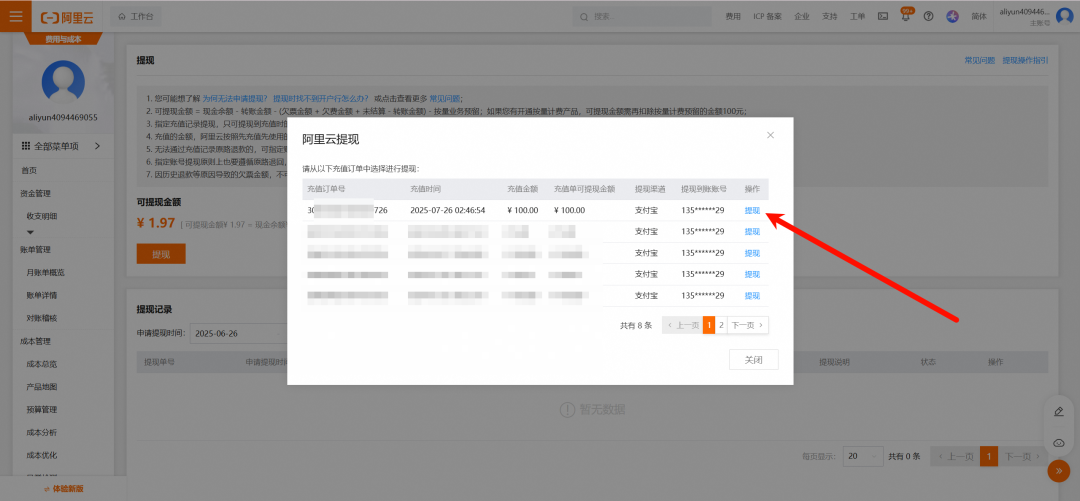
Task: Open 预算管理 in the sidebar
Action: [42, 409]
